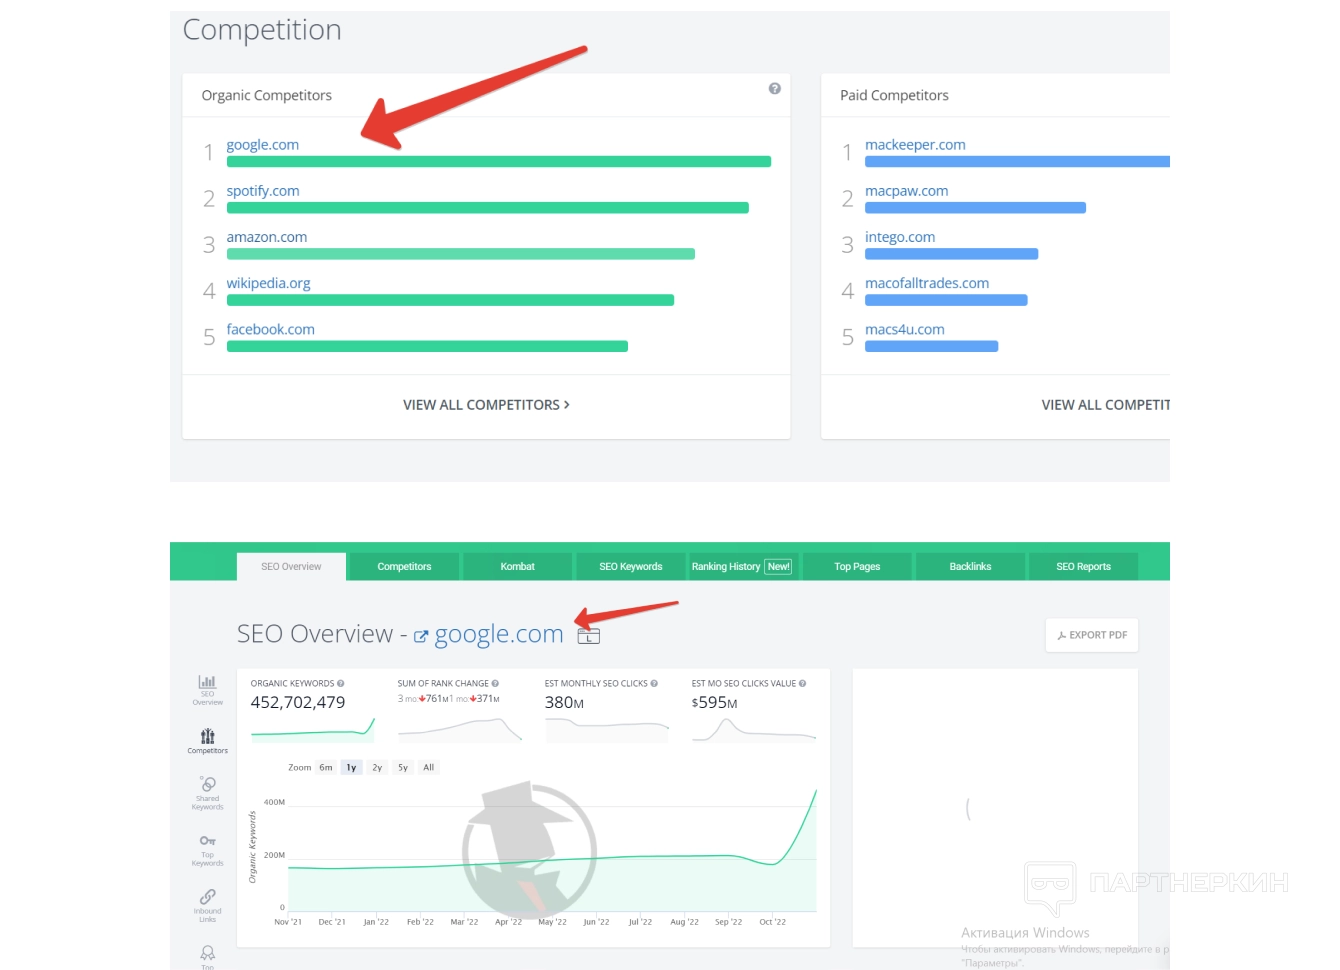The image size is (1340, 970).
Task: Click the green bar under spotify.com
Action: [488, 208]
